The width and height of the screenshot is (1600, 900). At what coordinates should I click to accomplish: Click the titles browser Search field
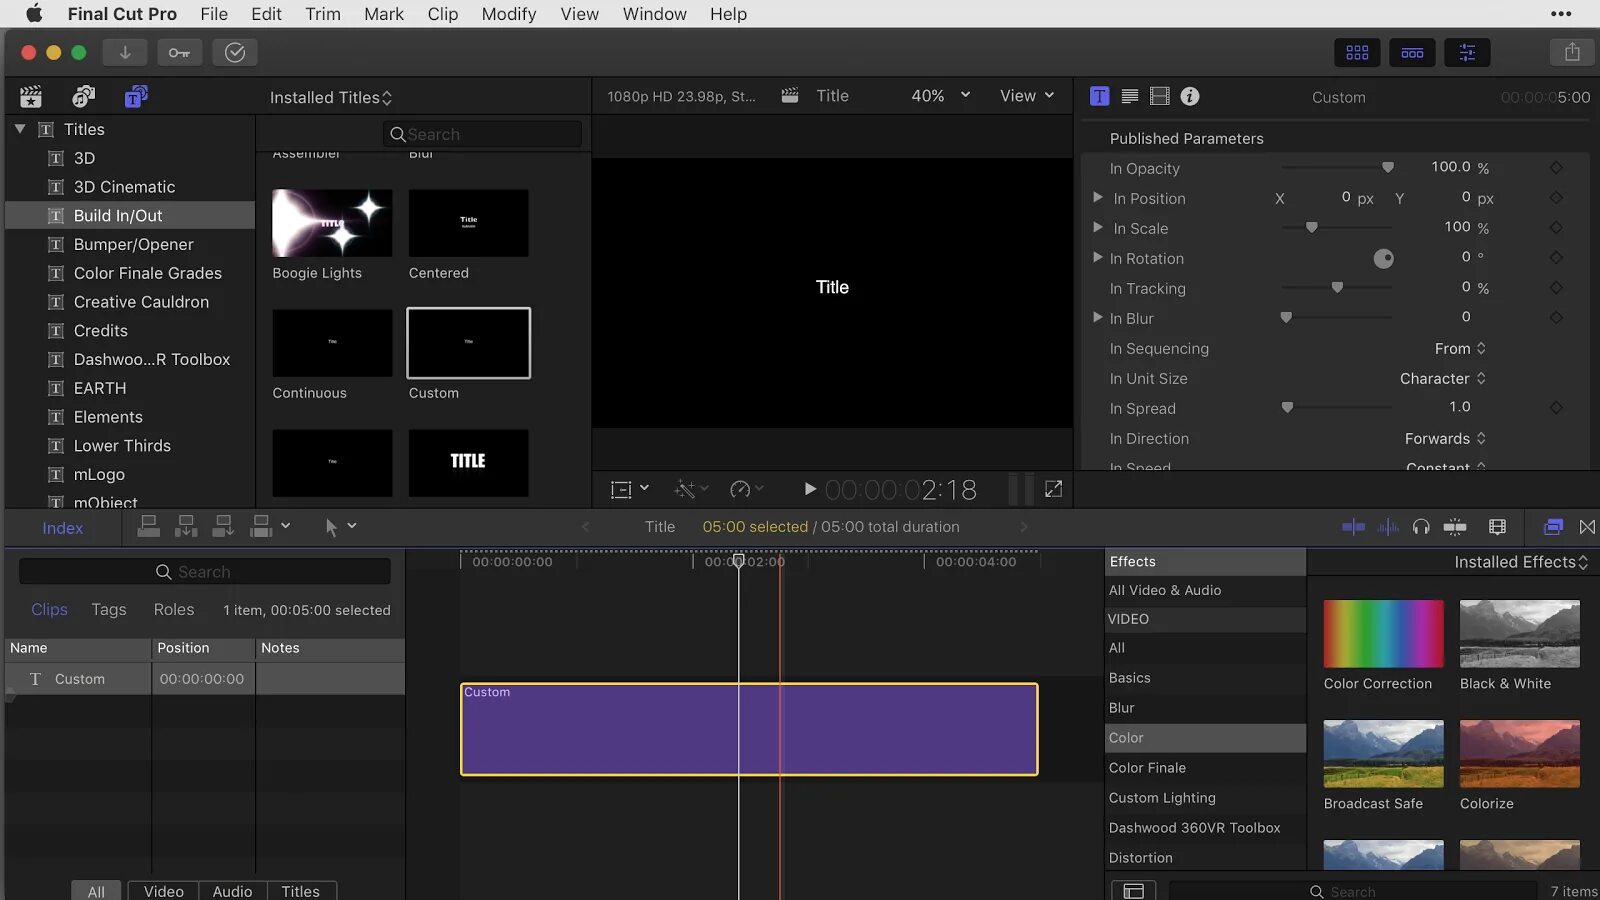click(x=482, y=134)
